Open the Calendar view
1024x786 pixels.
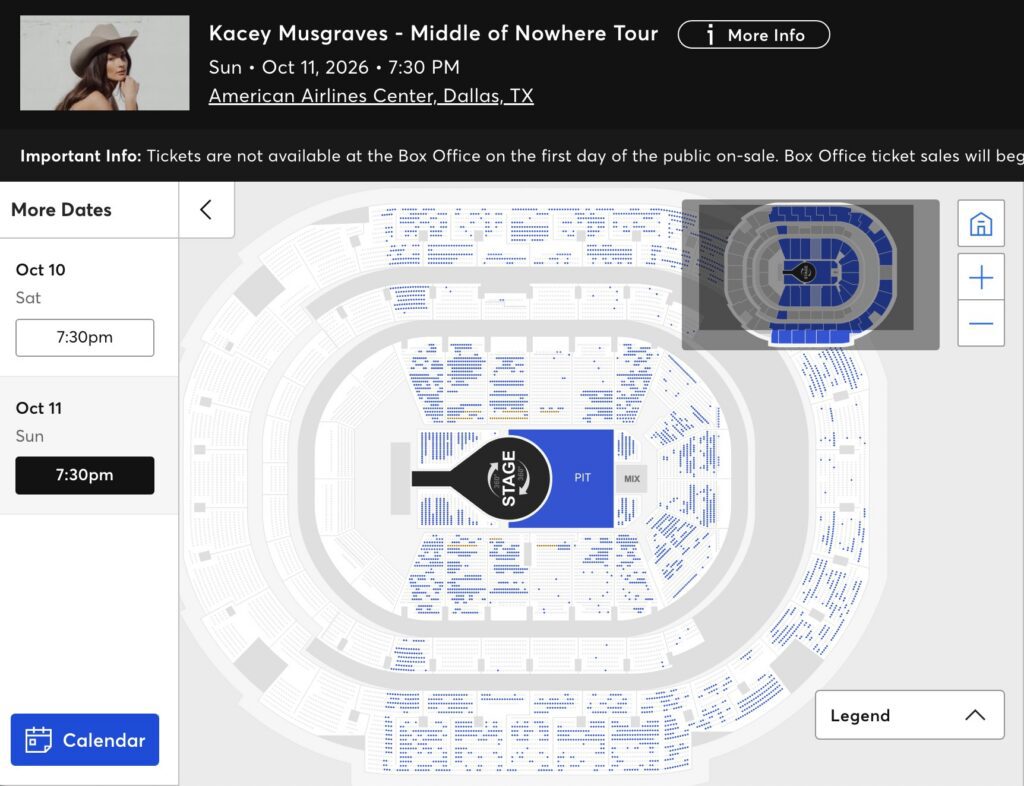tap(85, 740)
